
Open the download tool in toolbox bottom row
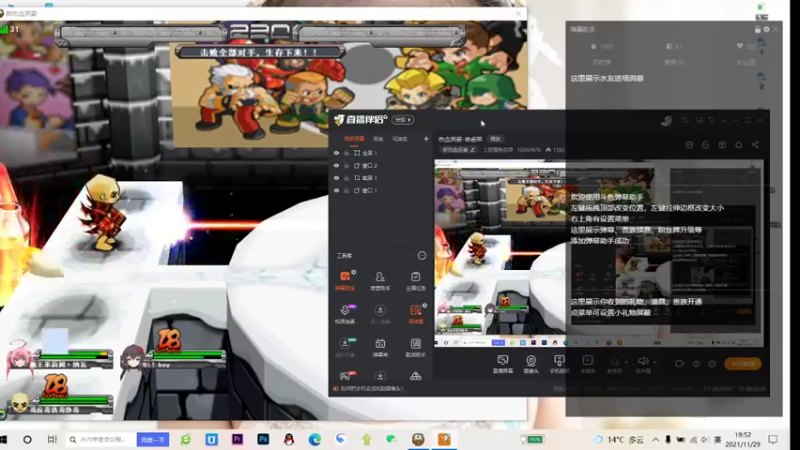[380, 376]
